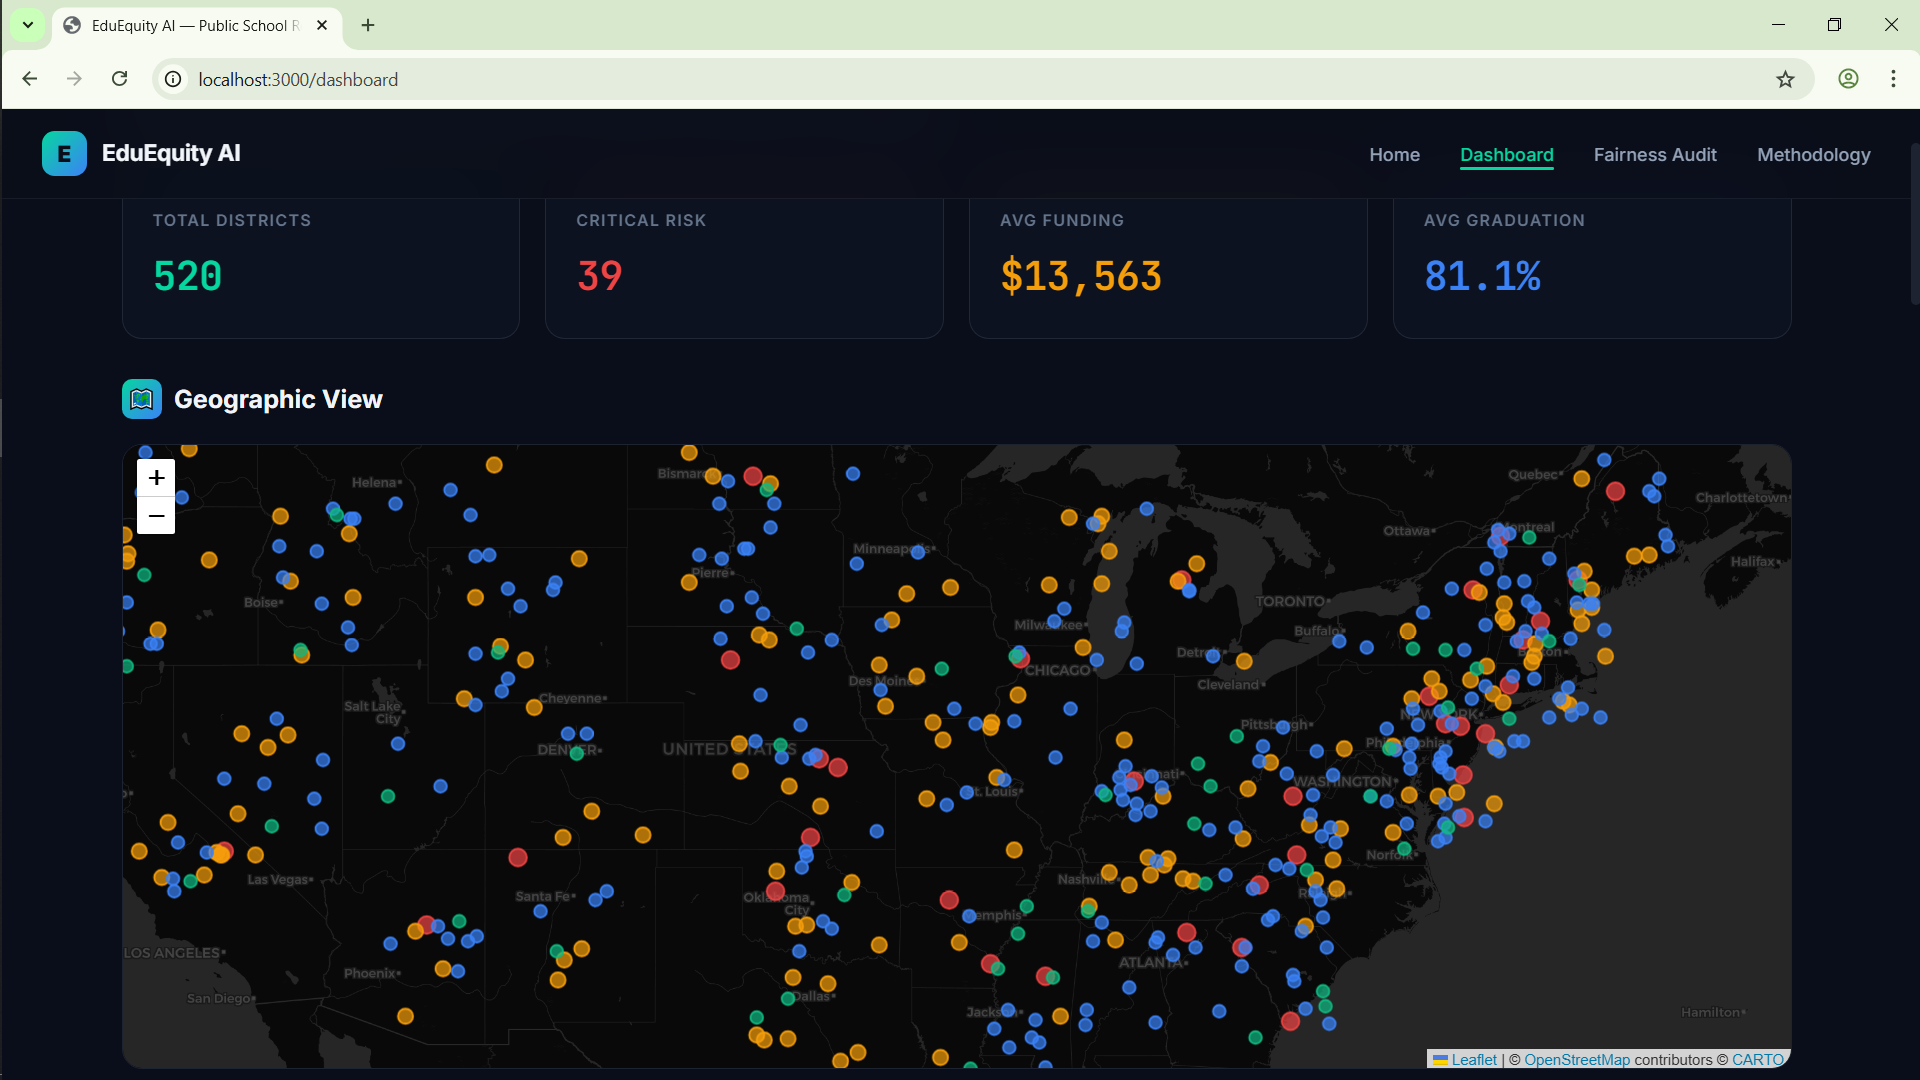View site information icon in address bar
The height and width of the screenshot is (1080, 1920).
point(174,79)
